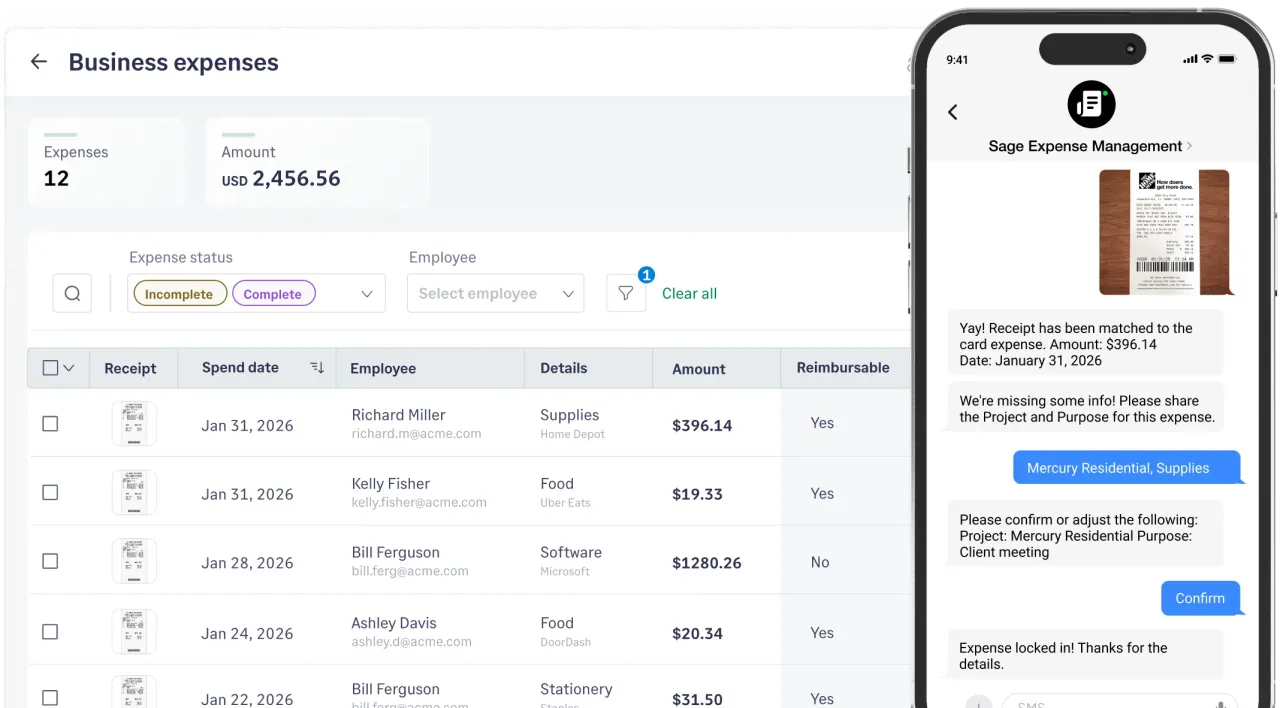The width and height of the screenshot is (1280, 708).
Task: Tap the SMS message input field
Action: point(1120,702)
